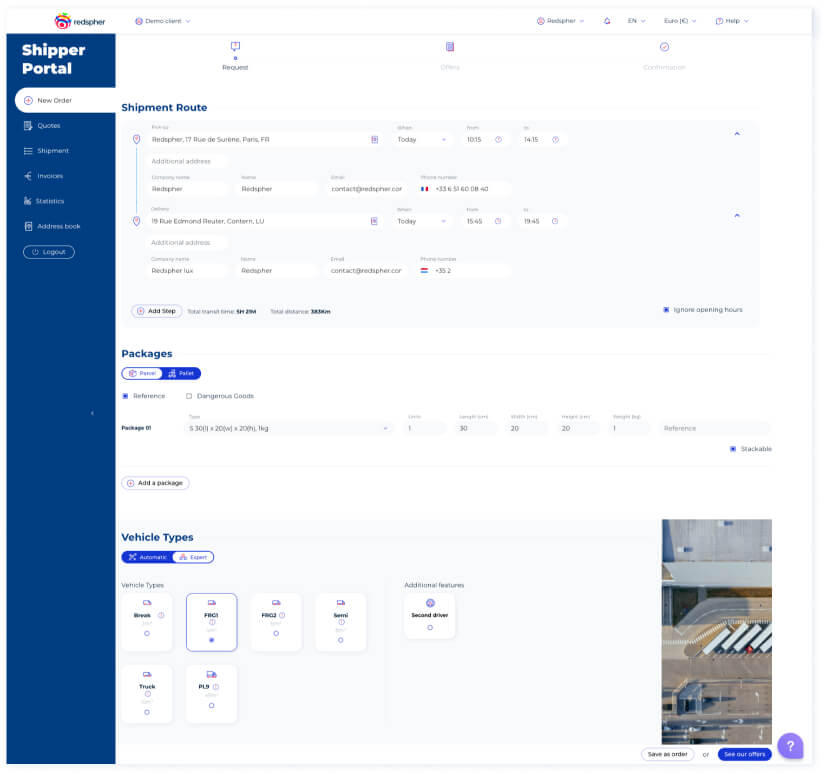Click the Confirmation step icon
826x774 pixels.
point(664,47)
